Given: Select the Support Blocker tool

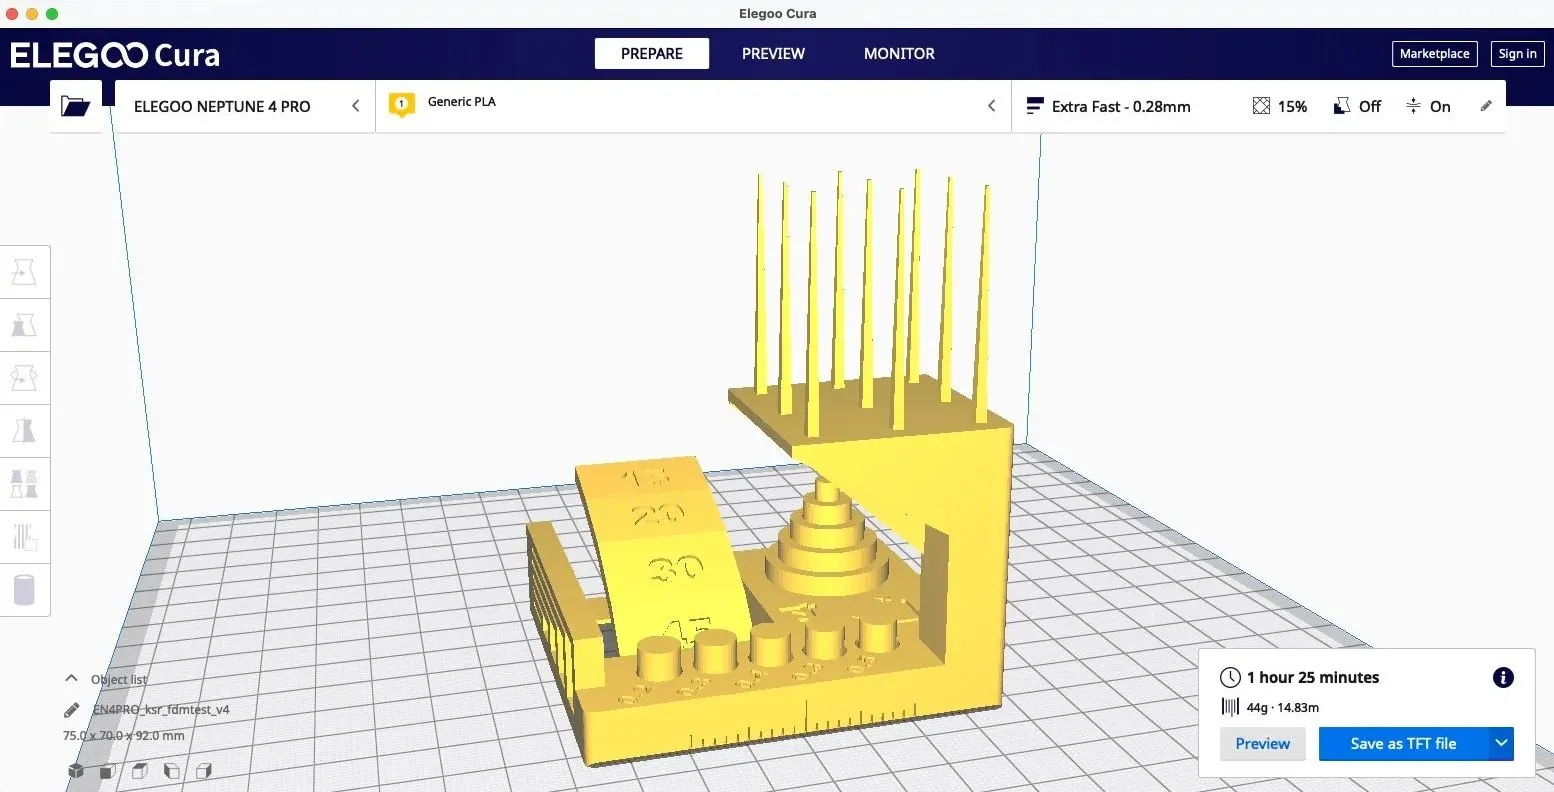Looking at the screenshot, I should (x=24, y=537).
